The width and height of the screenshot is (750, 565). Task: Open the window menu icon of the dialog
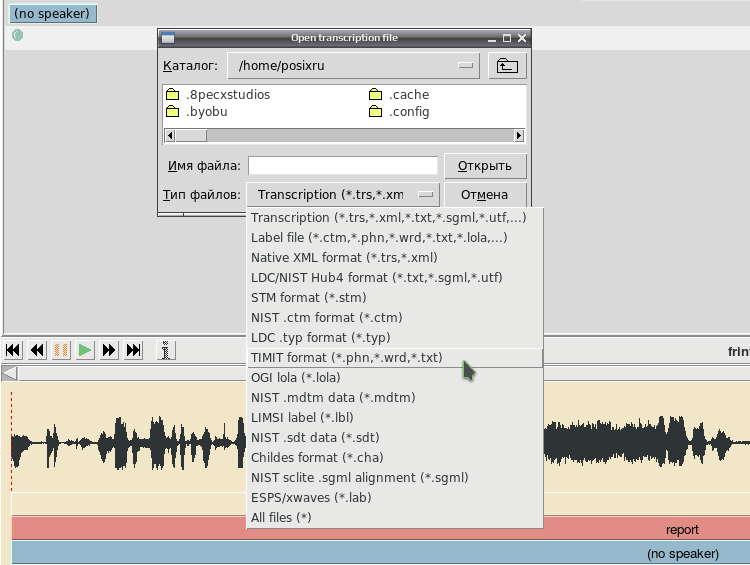[x=168, y=38]
